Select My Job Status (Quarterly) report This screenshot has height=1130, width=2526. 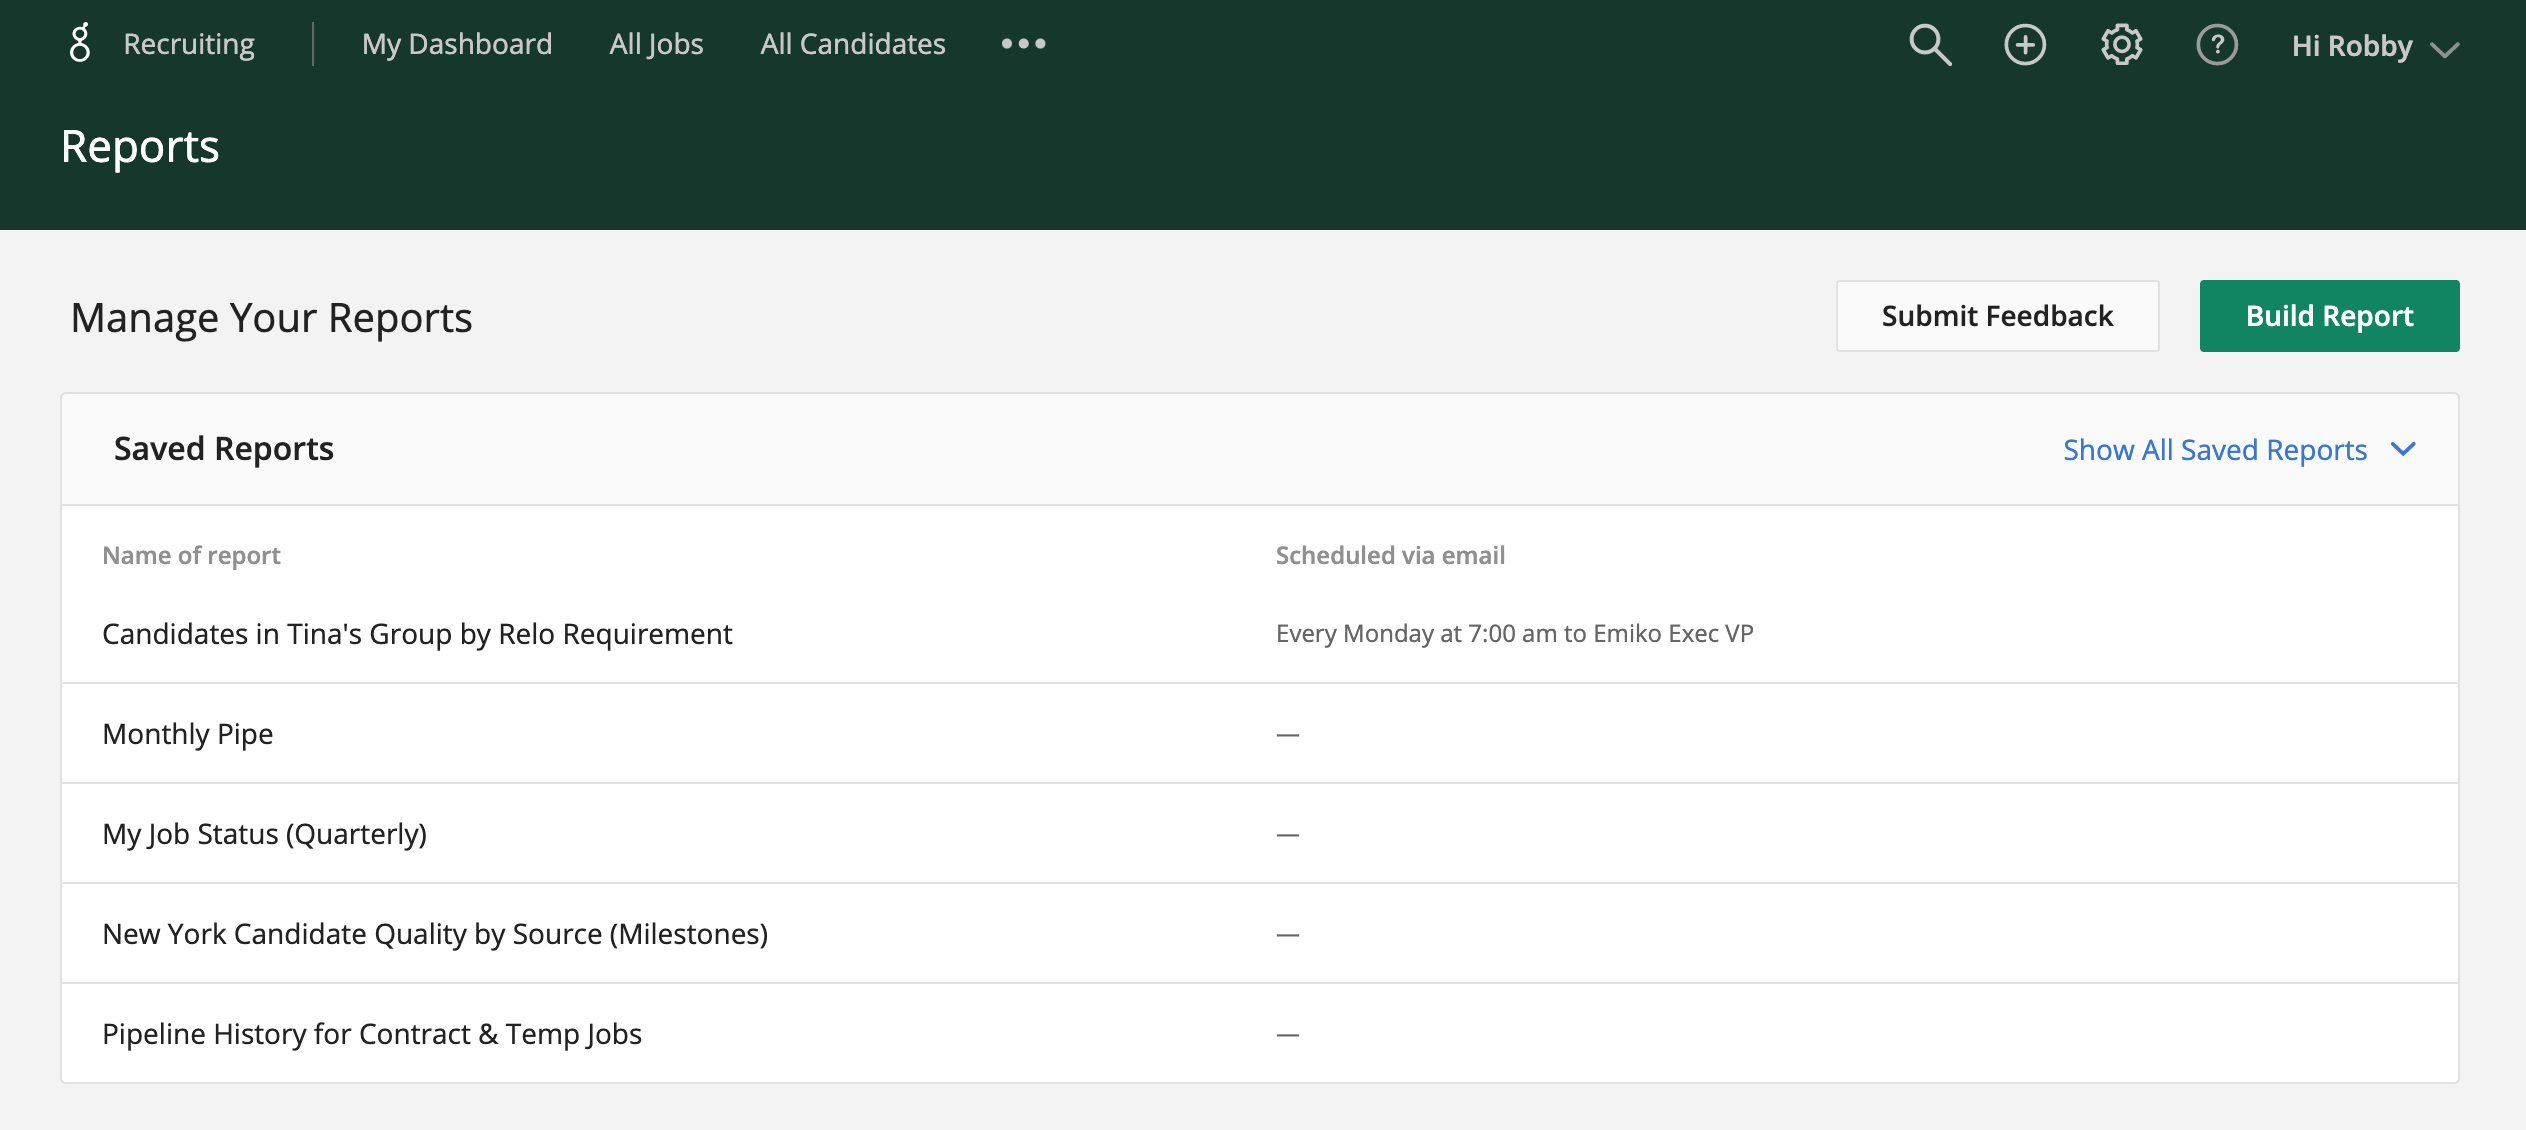[265, 834]
